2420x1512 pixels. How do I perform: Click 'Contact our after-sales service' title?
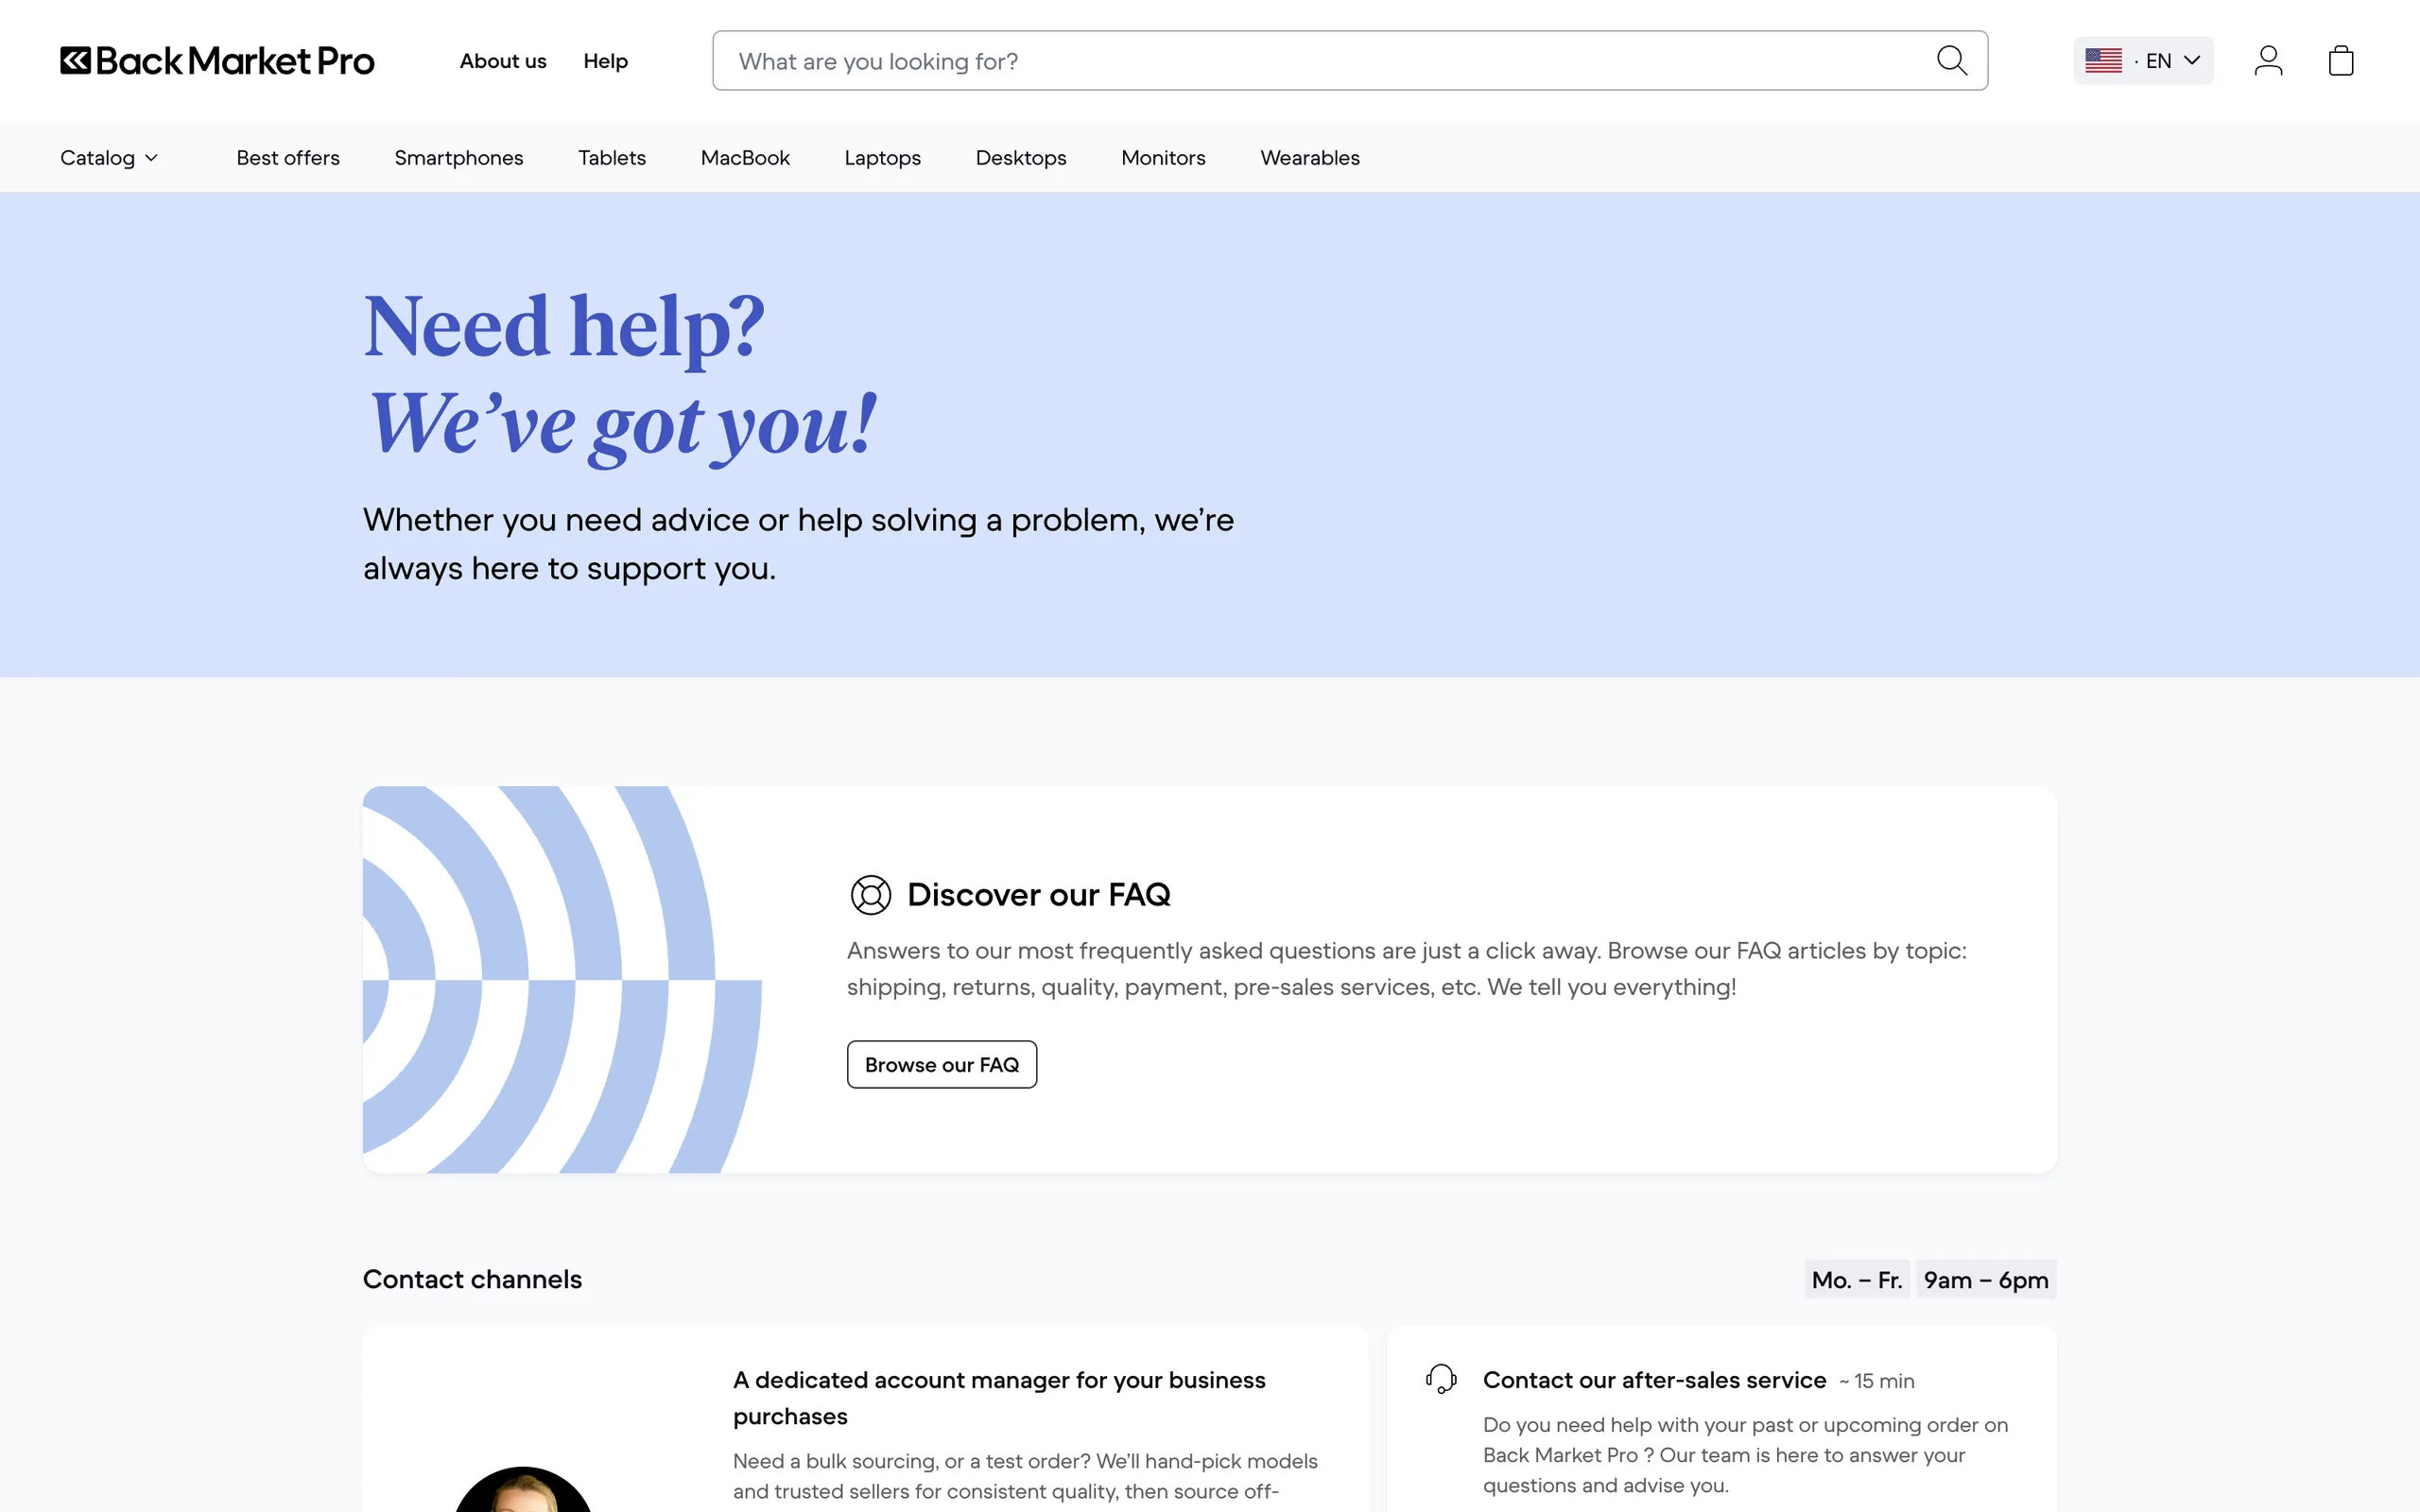point(1654,1380)
